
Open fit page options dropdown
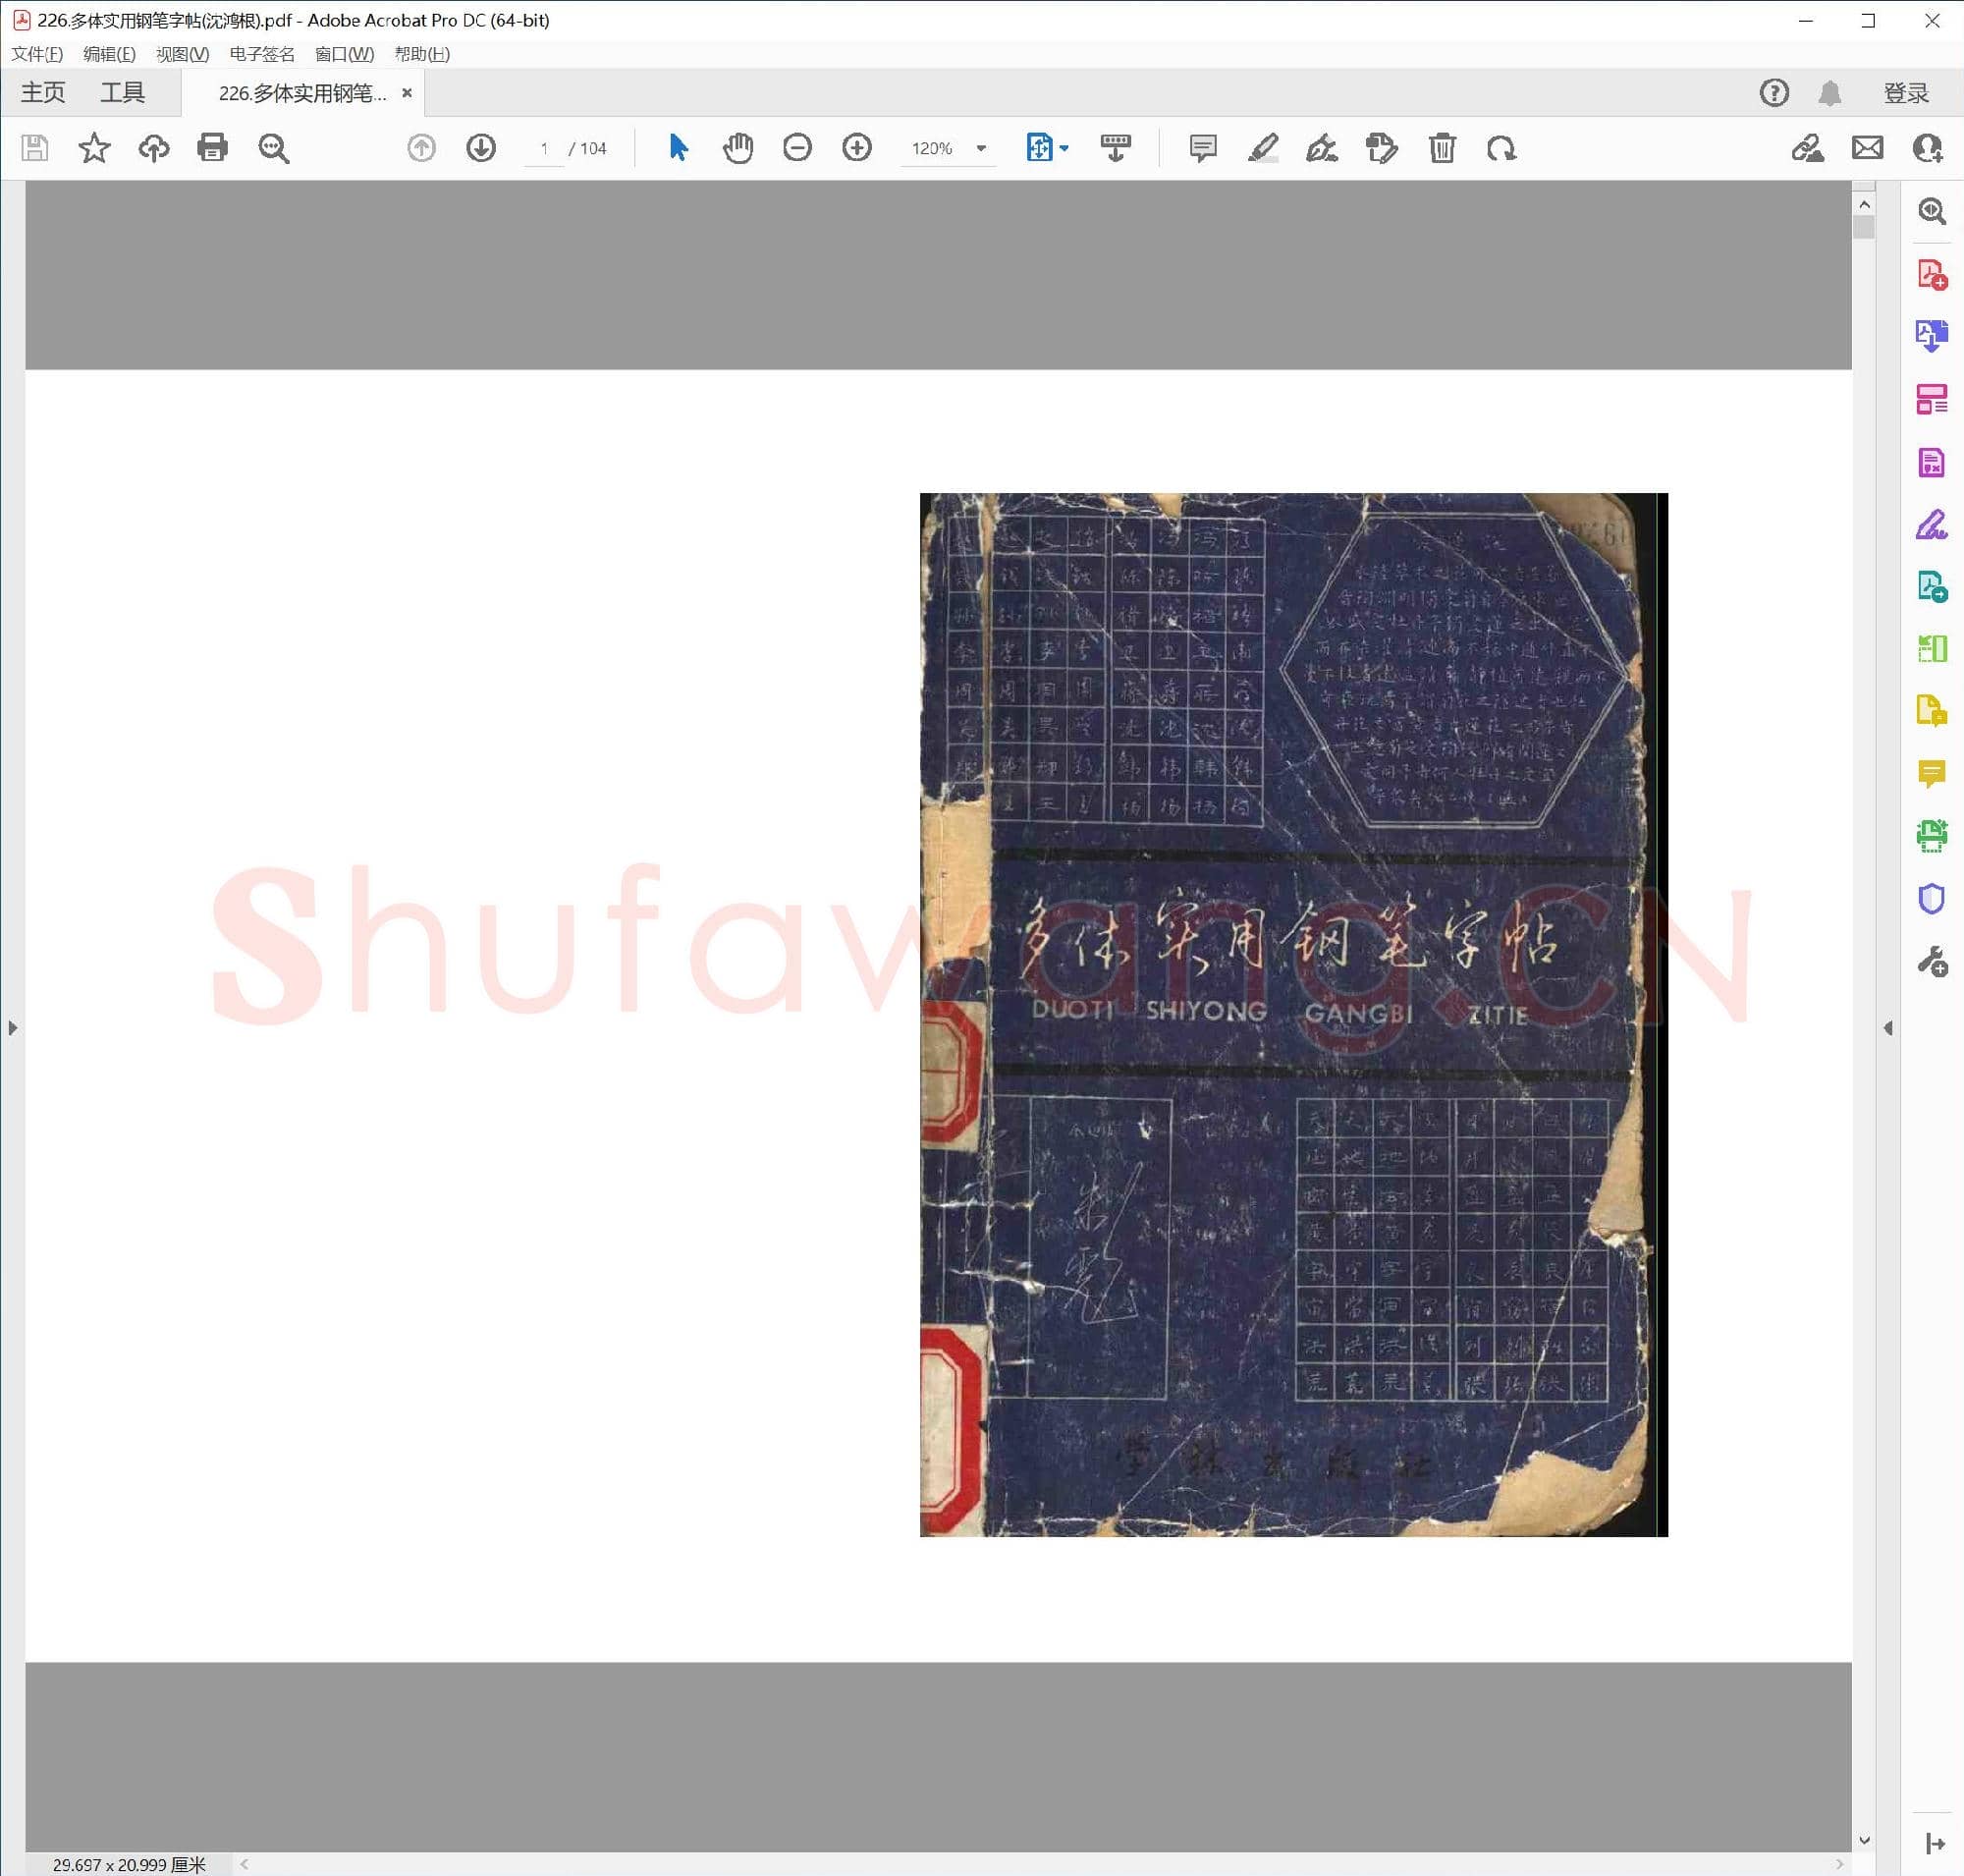tap(1064, 148)
